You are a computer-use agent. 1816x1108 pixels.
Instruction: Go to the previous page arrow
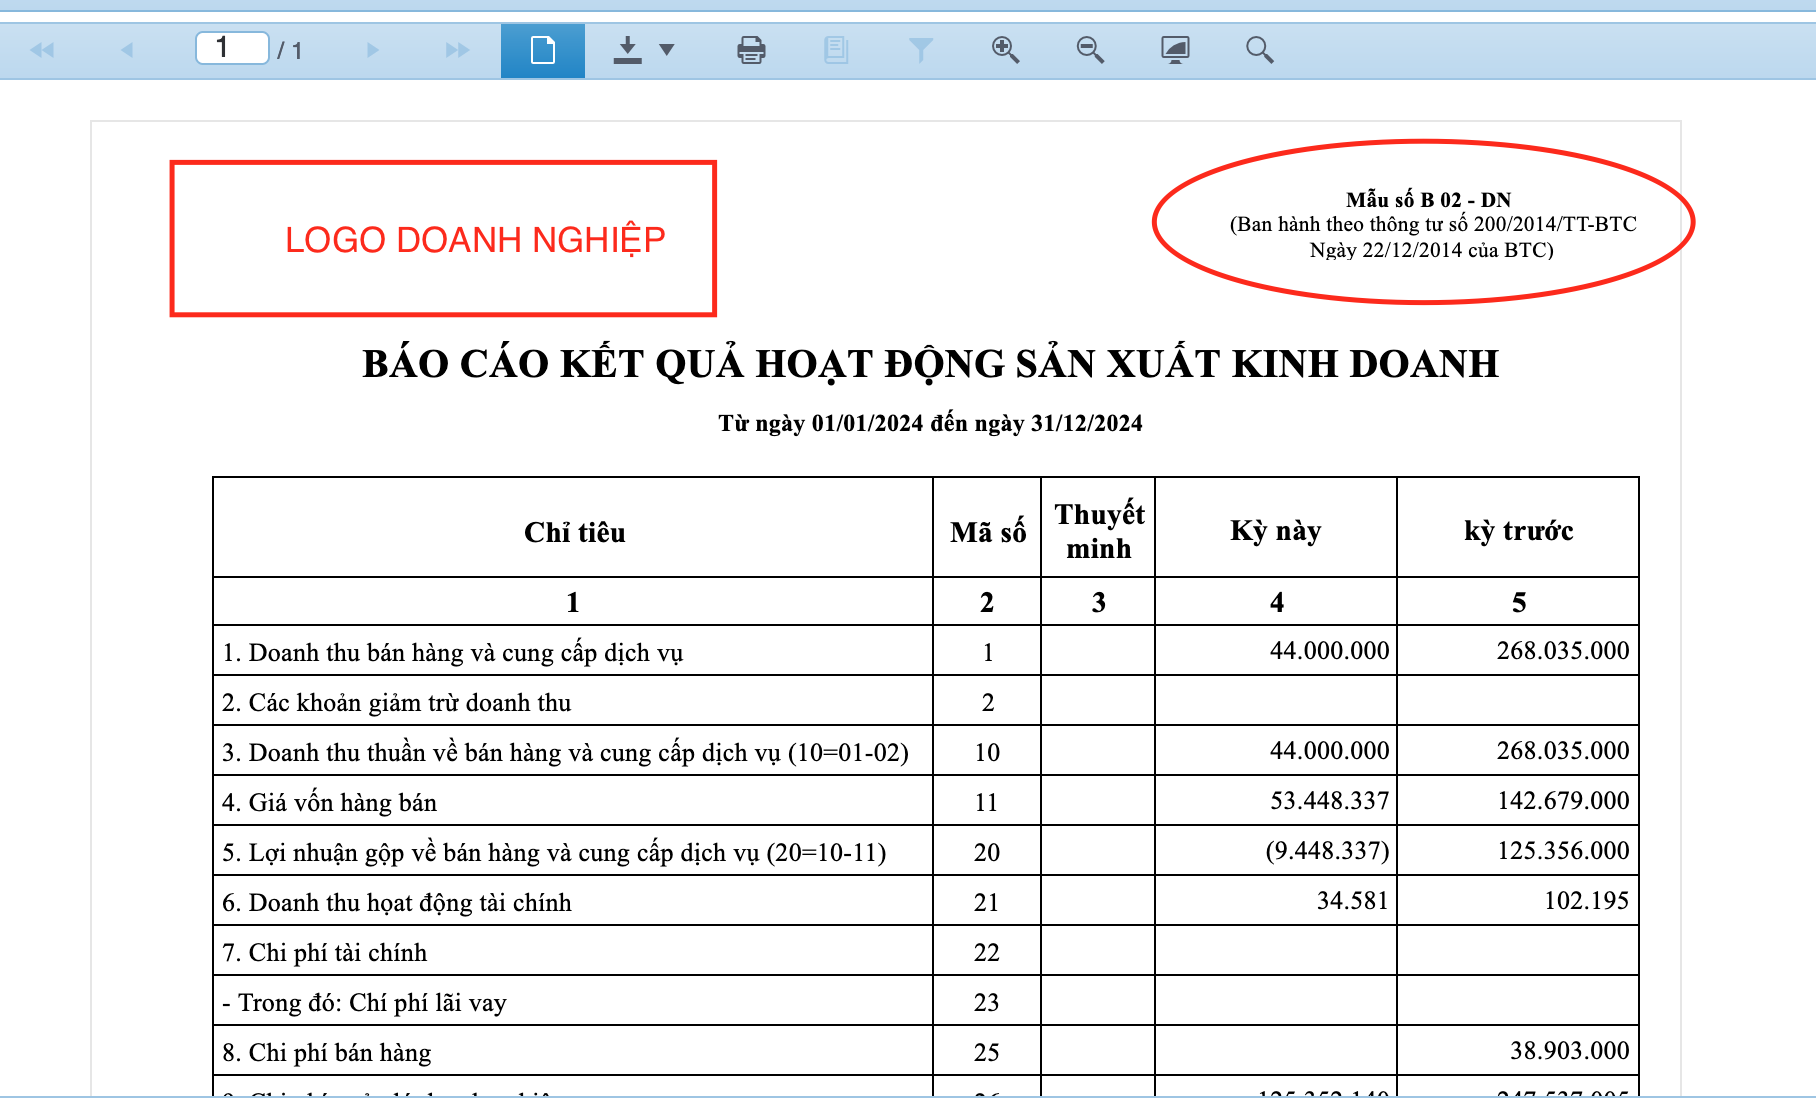click(x=127, y=50)
